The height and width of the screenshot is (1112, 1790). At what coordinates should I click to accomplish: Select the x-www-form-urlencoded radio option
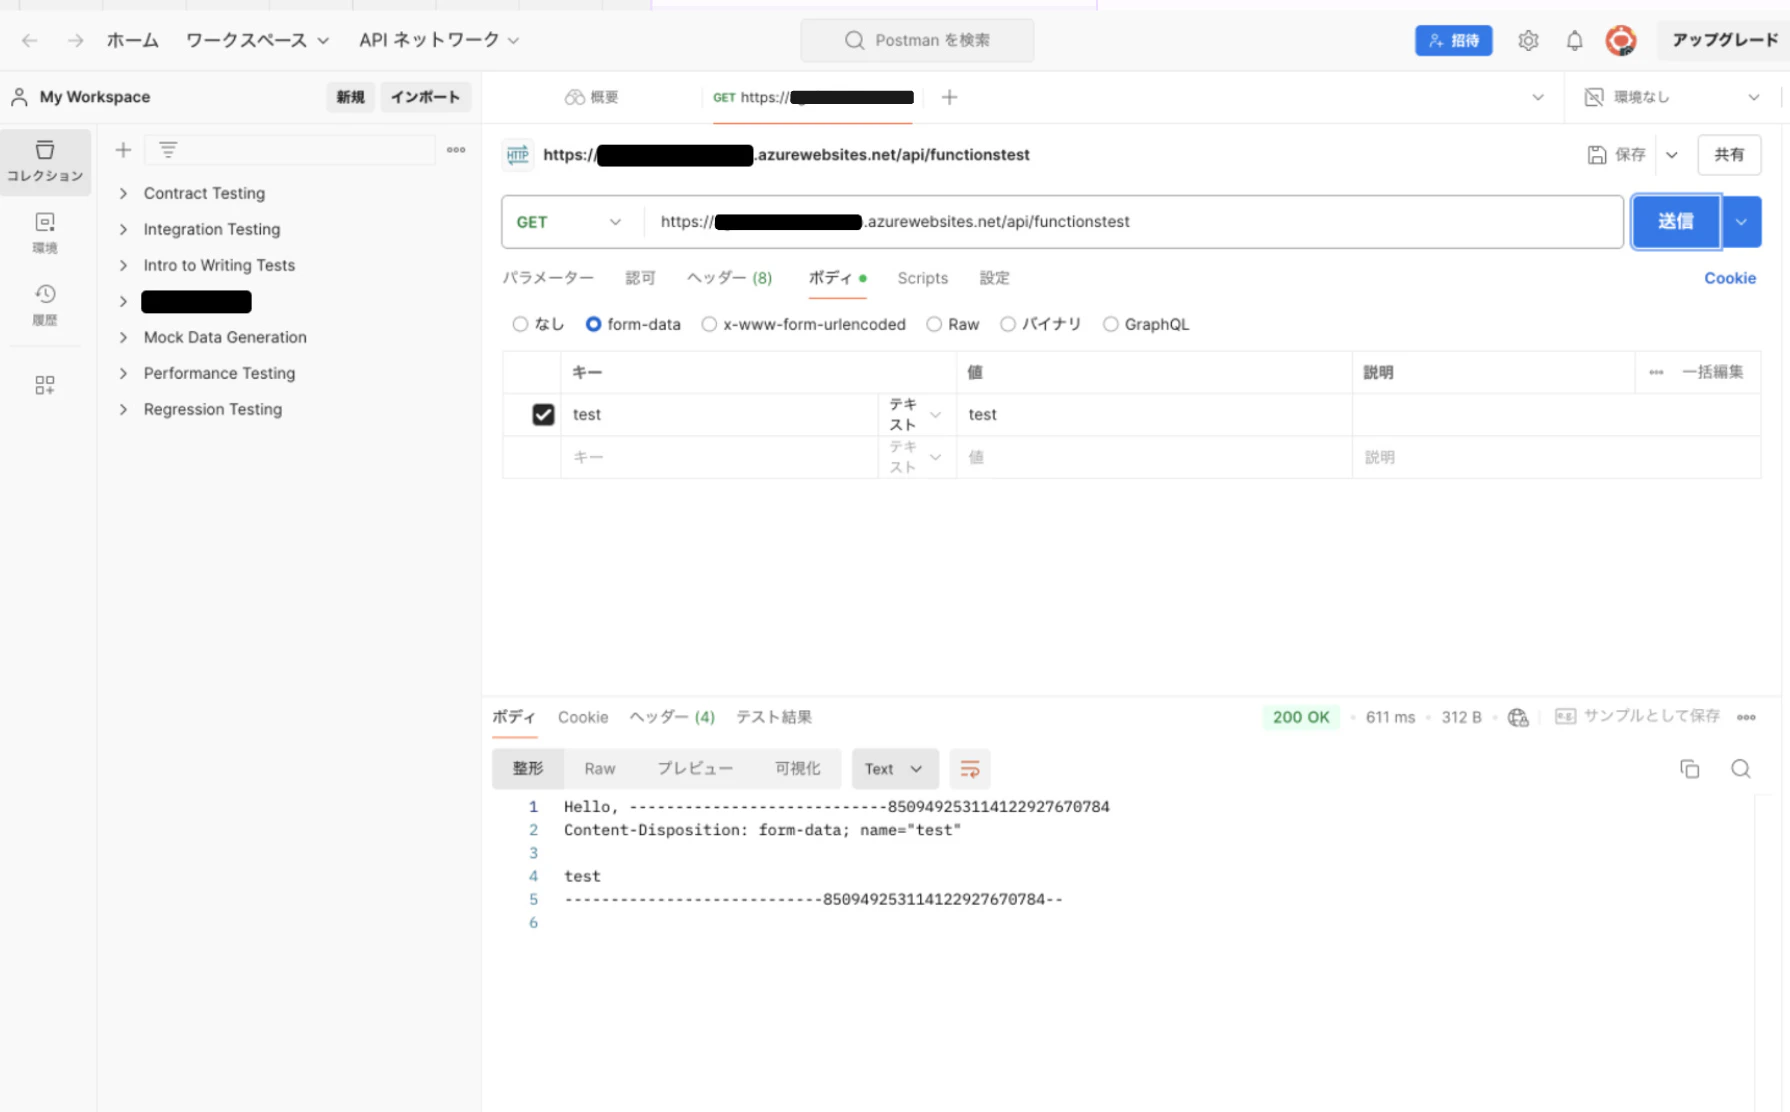point(709,324)
